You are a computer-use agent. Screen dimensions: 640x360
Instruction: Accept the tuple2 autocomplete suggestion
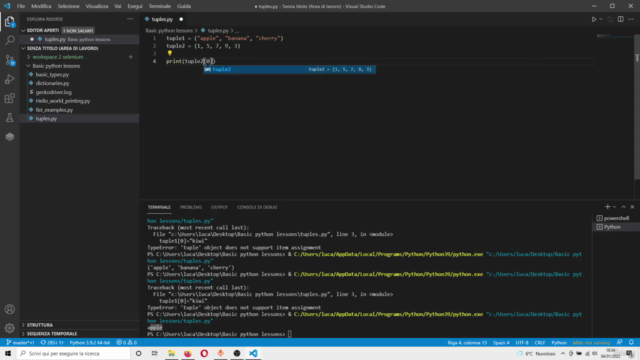[x=290, y=69]
